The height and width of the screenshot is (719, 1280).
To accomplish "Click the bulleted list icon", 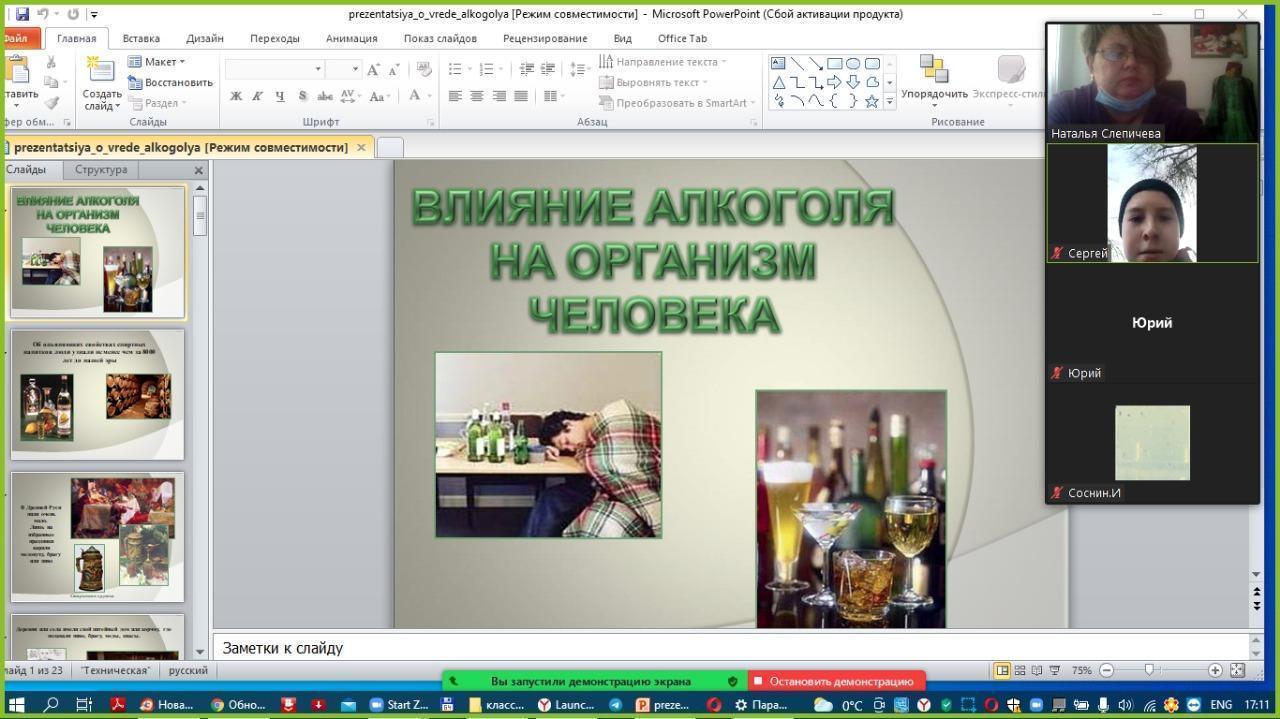I will point(455,69).
